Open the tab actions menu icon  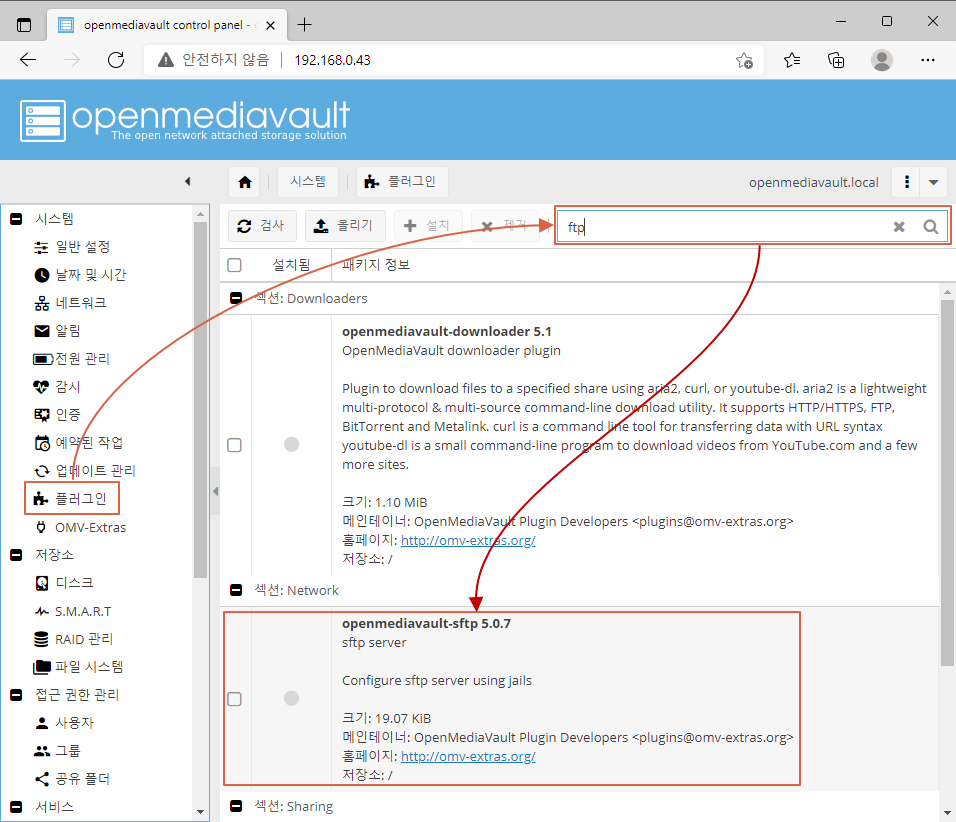24,25
